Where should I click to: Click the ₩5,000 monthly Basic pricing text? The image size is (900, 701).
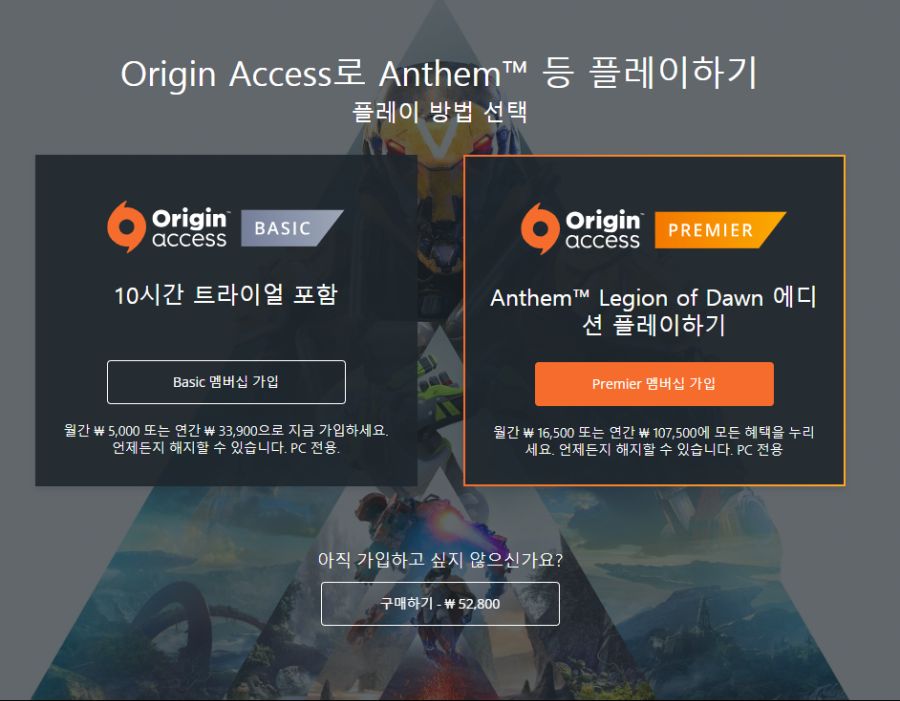tap(226, 439)
